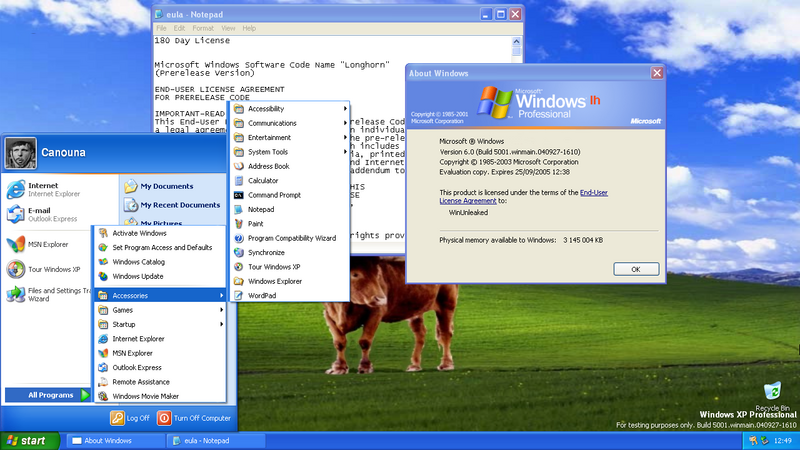This screenshot has width=800, height=450.
Task: Launch Windows Movie Maker
Action: point(160,396)
